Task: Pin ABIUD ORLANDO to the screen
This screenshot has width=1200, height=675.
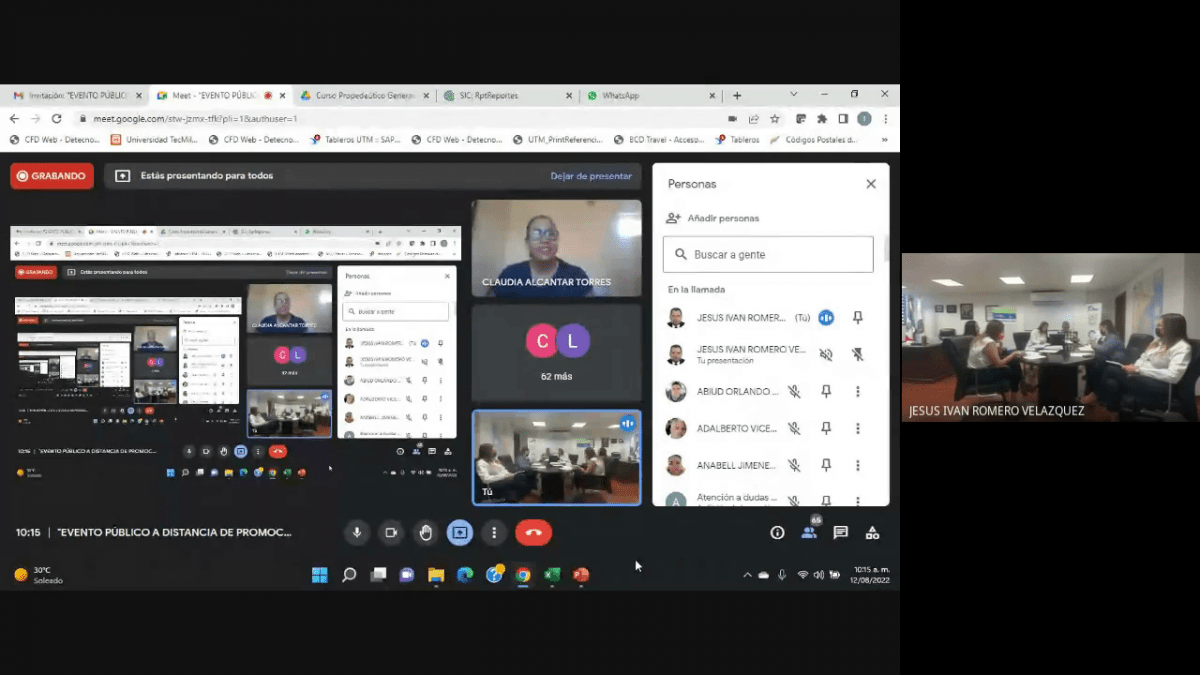Action: point(826,392)
